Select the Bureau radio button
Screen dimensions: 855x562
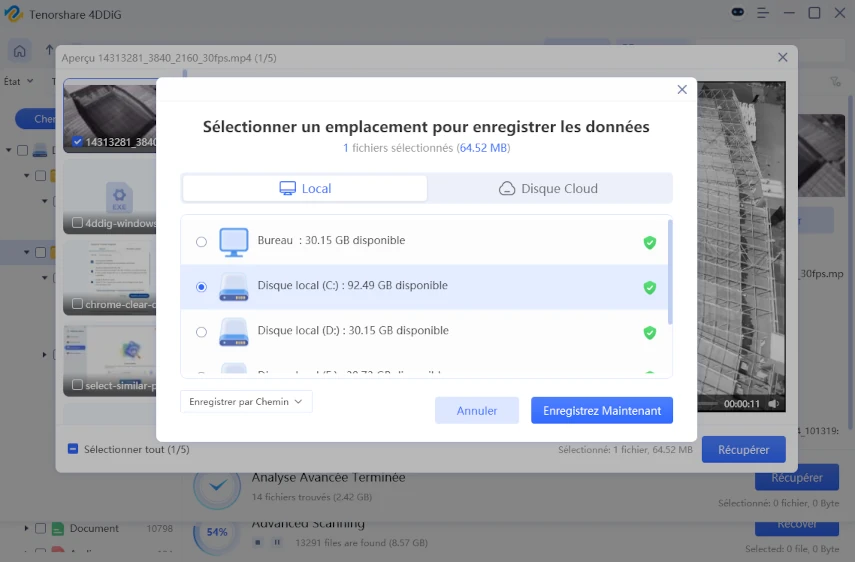pos(201,241)
